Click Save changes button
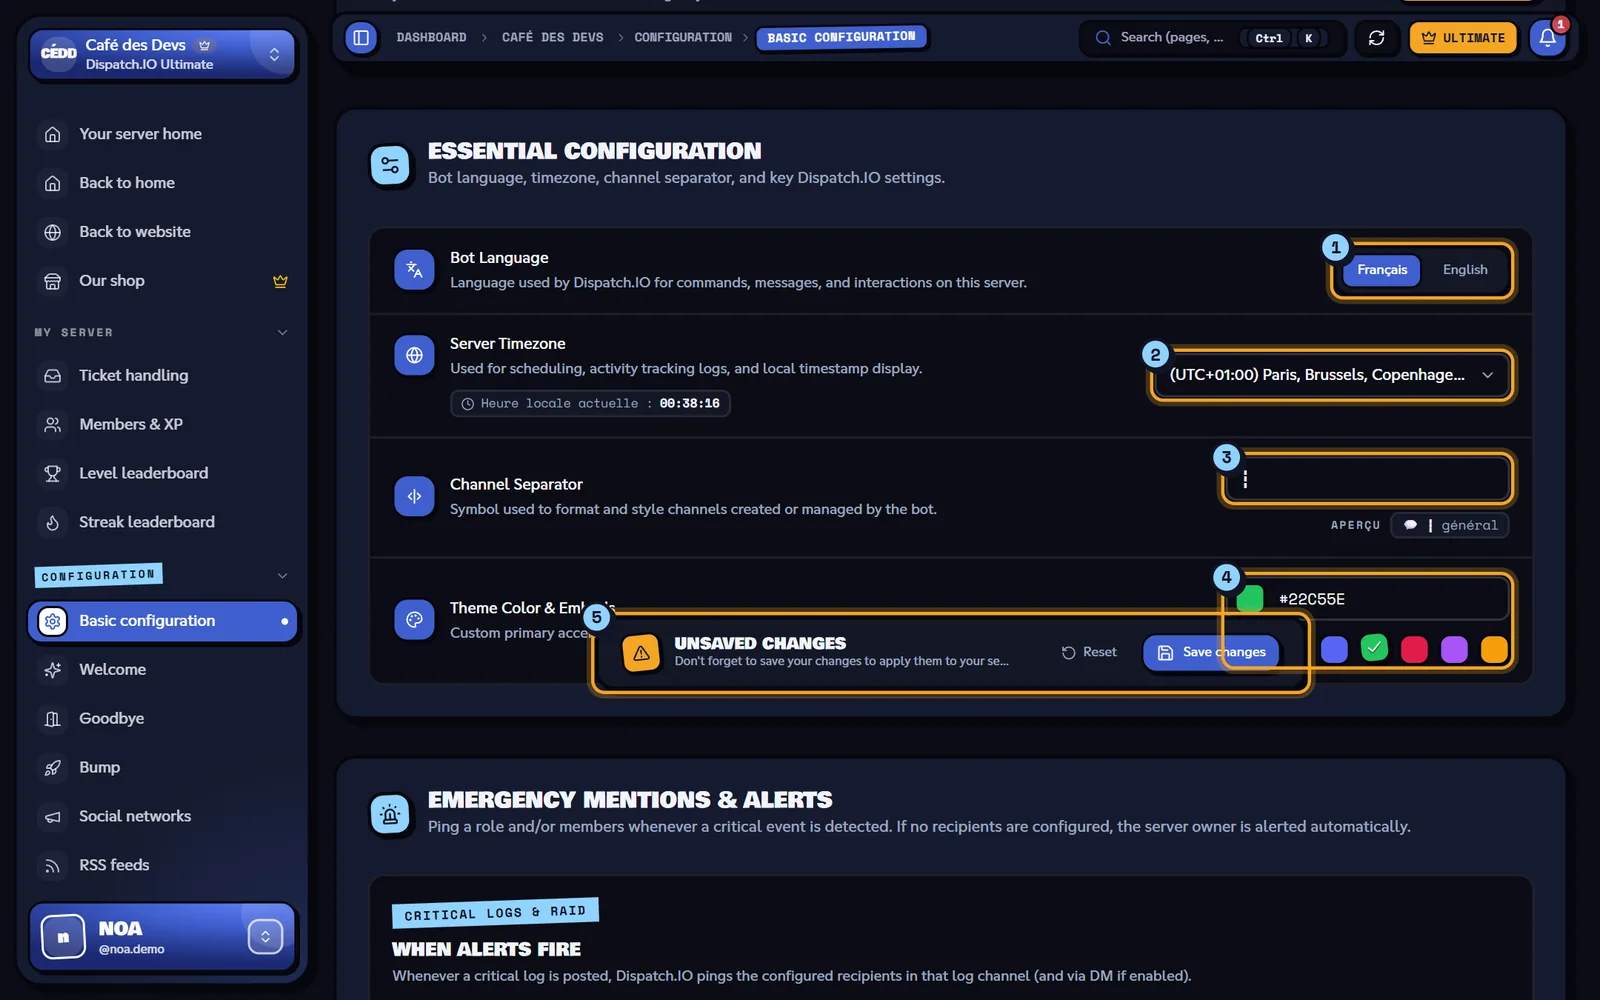This screenshot has width=1600, height=1000. click(1211, 653)
